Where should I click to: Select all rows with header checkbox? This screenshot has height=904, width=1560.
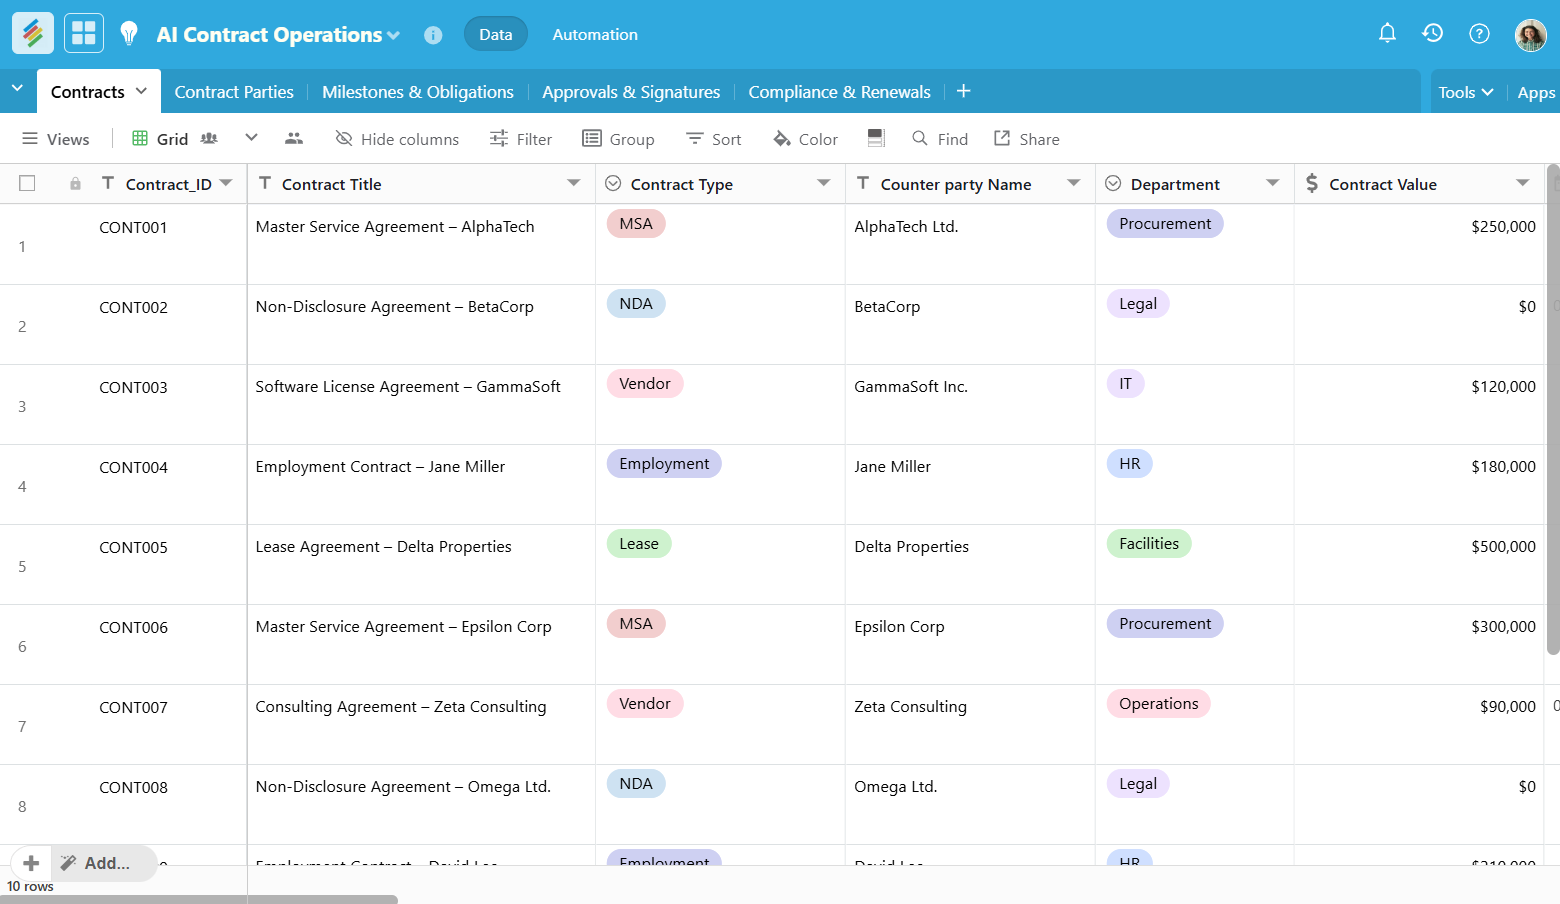tap(27, 183)
